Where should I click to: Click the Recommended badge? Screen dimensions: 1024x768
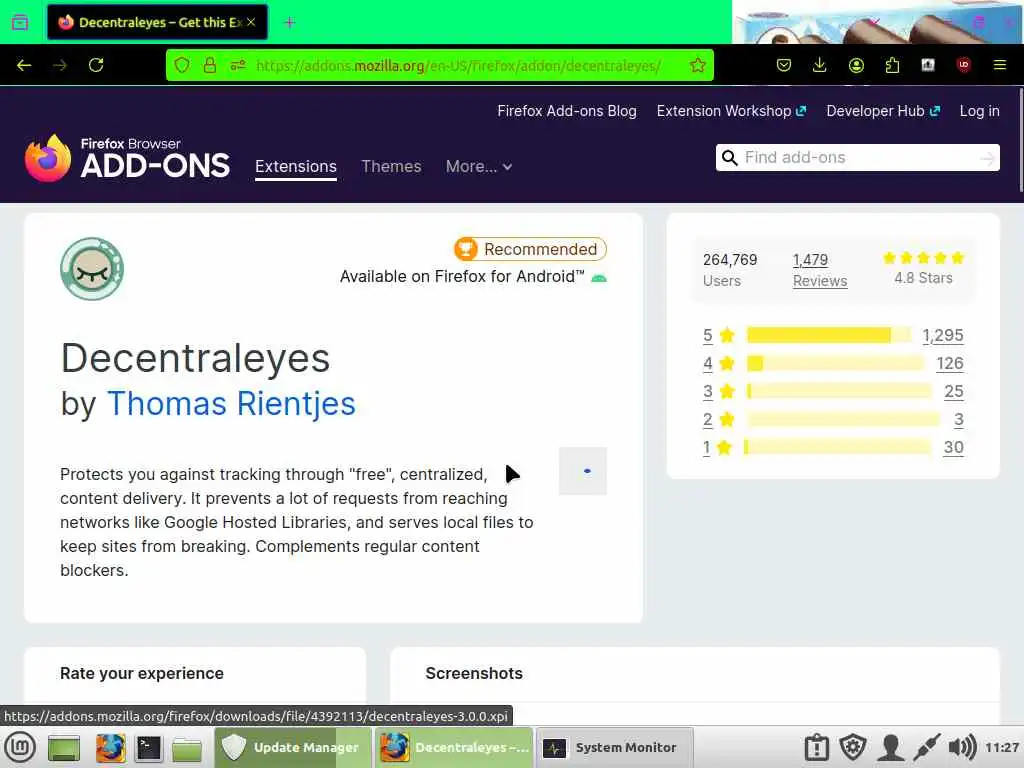[x=530, y=249]
